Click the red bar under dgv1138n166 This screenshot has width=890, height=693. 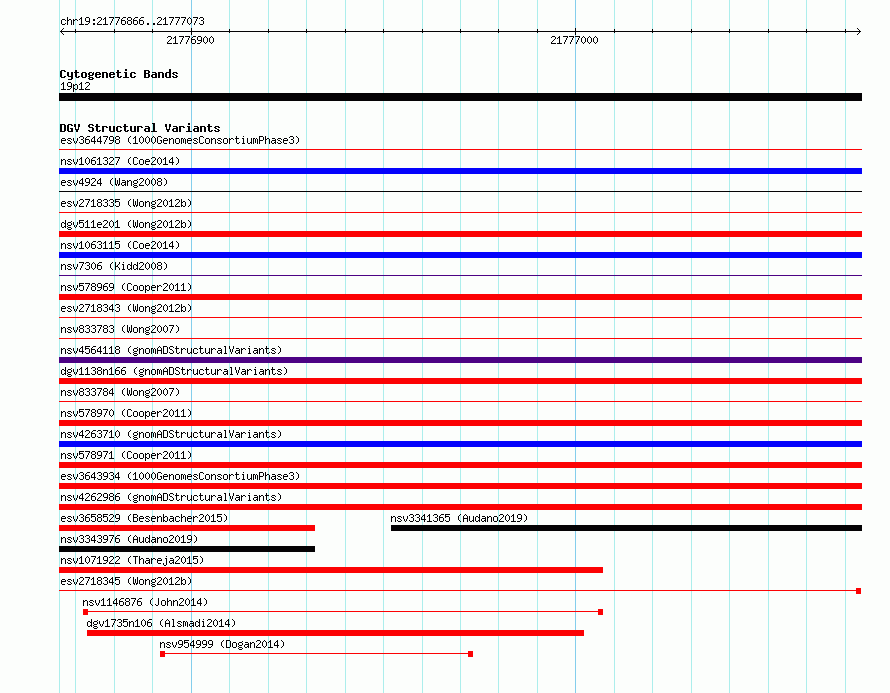tap(460, 381)
